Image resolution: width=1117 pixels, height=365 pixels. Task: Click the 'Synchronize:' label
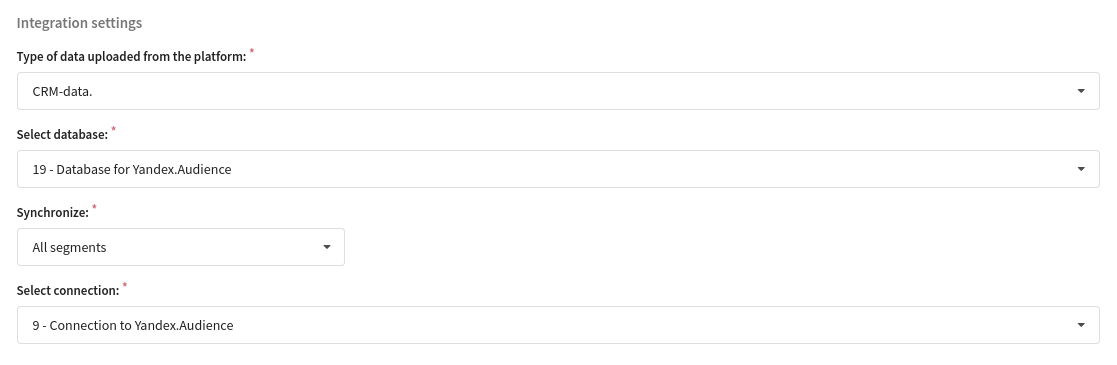53,213
